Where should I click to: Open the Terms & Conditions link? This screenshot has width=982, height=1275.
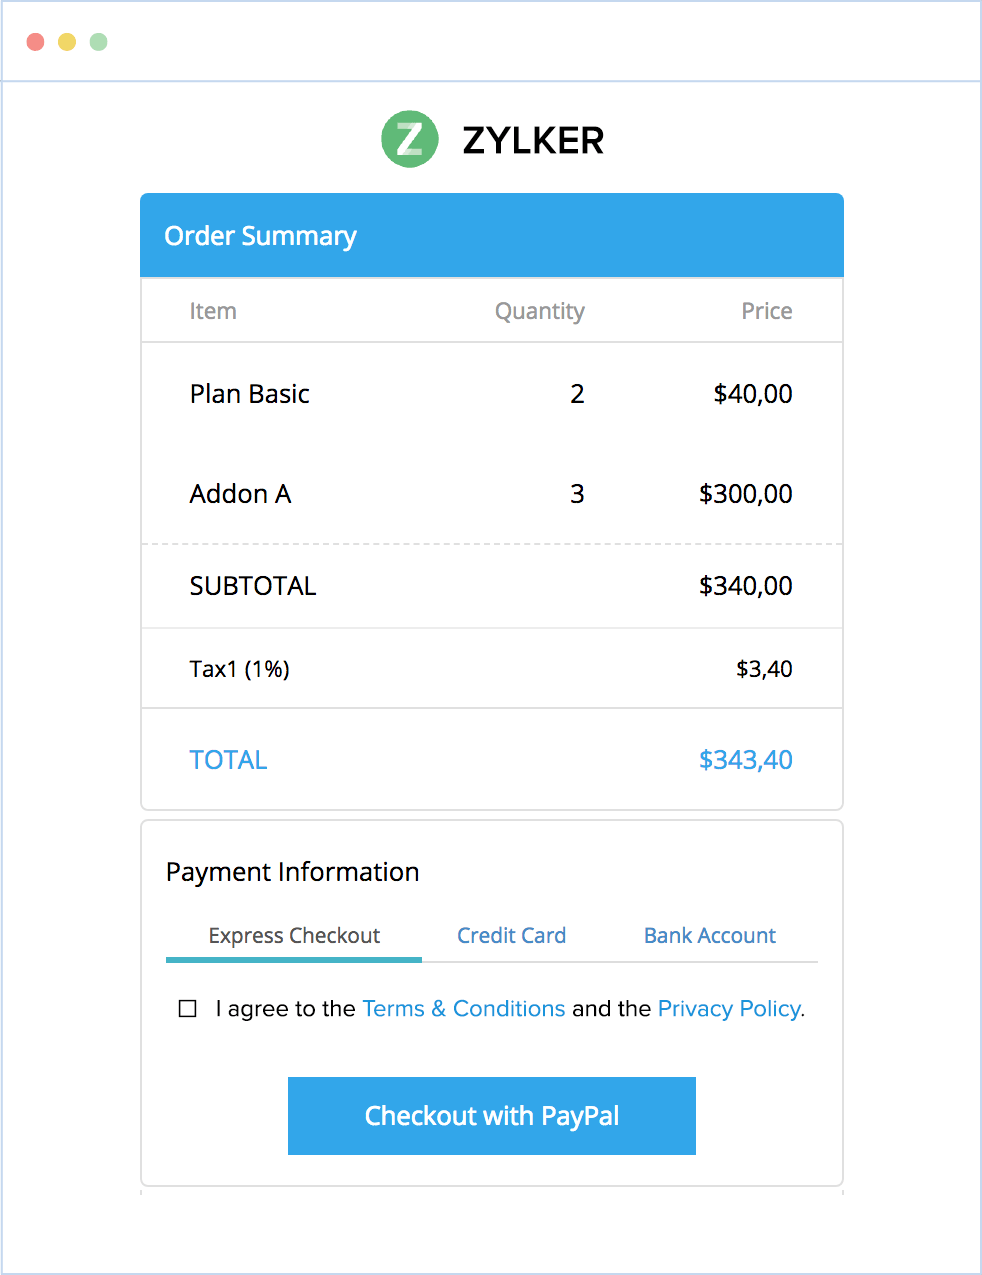pyautogui.click(x=463, y=1009)
